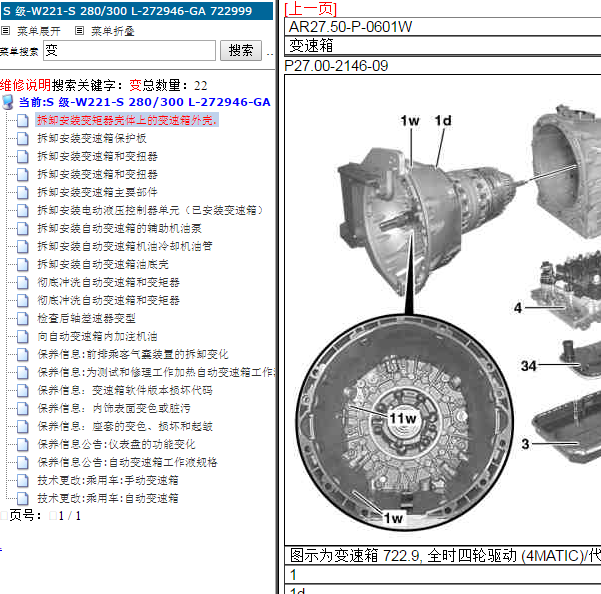Click document code AR27.50-P-0601W

tap(350, 27)
